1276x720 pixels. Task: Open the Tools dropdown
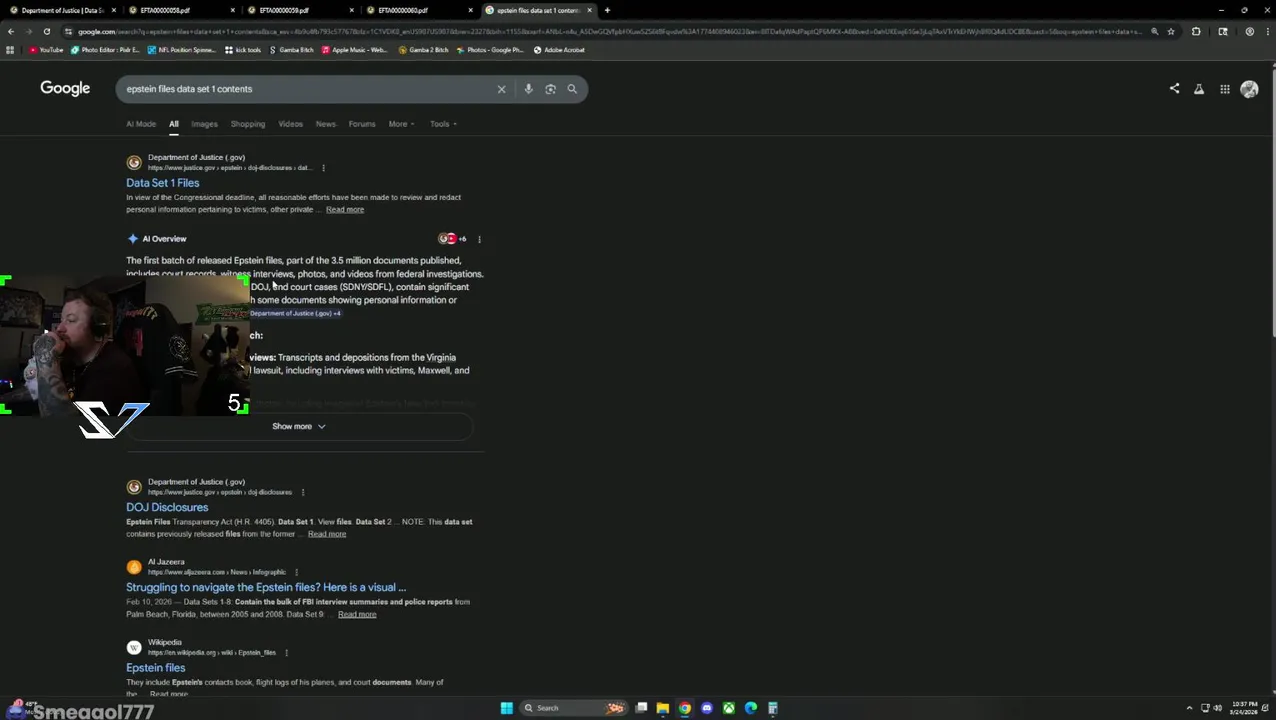point(443,124)
